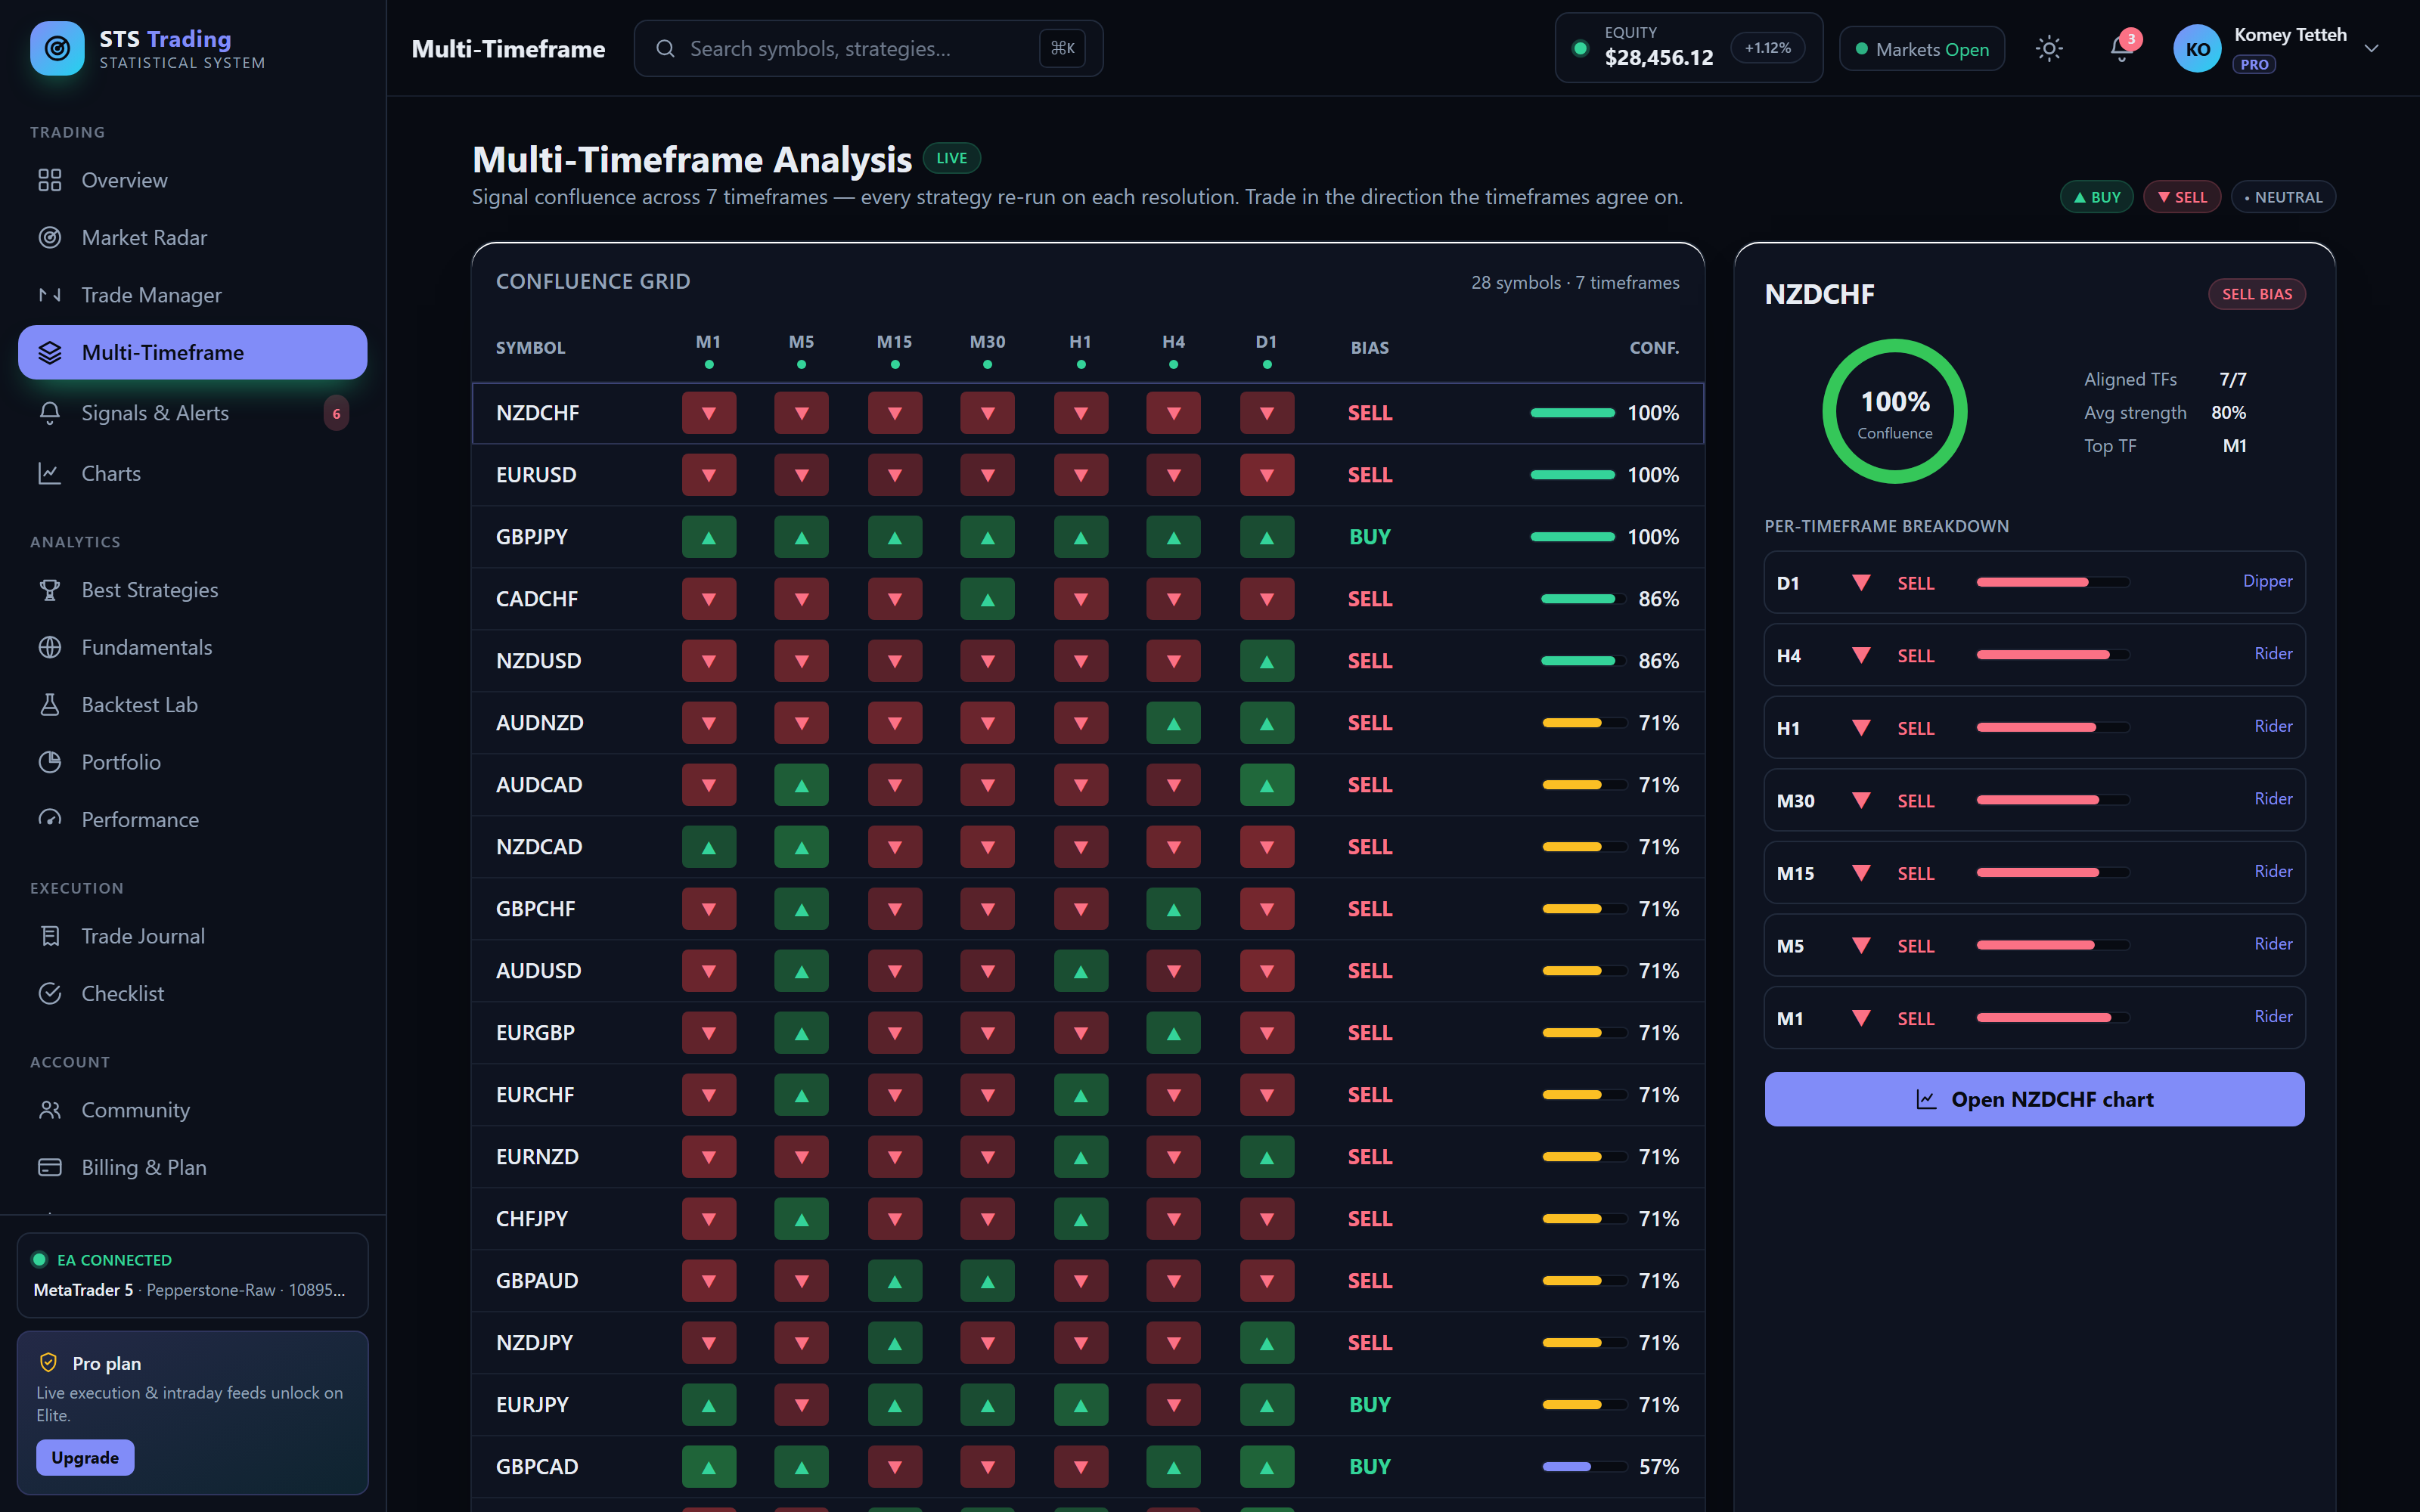Screen dimensions: 2420x1512
Task: Click the GBPCAD confidence bar
Action: point(1584,1467)
